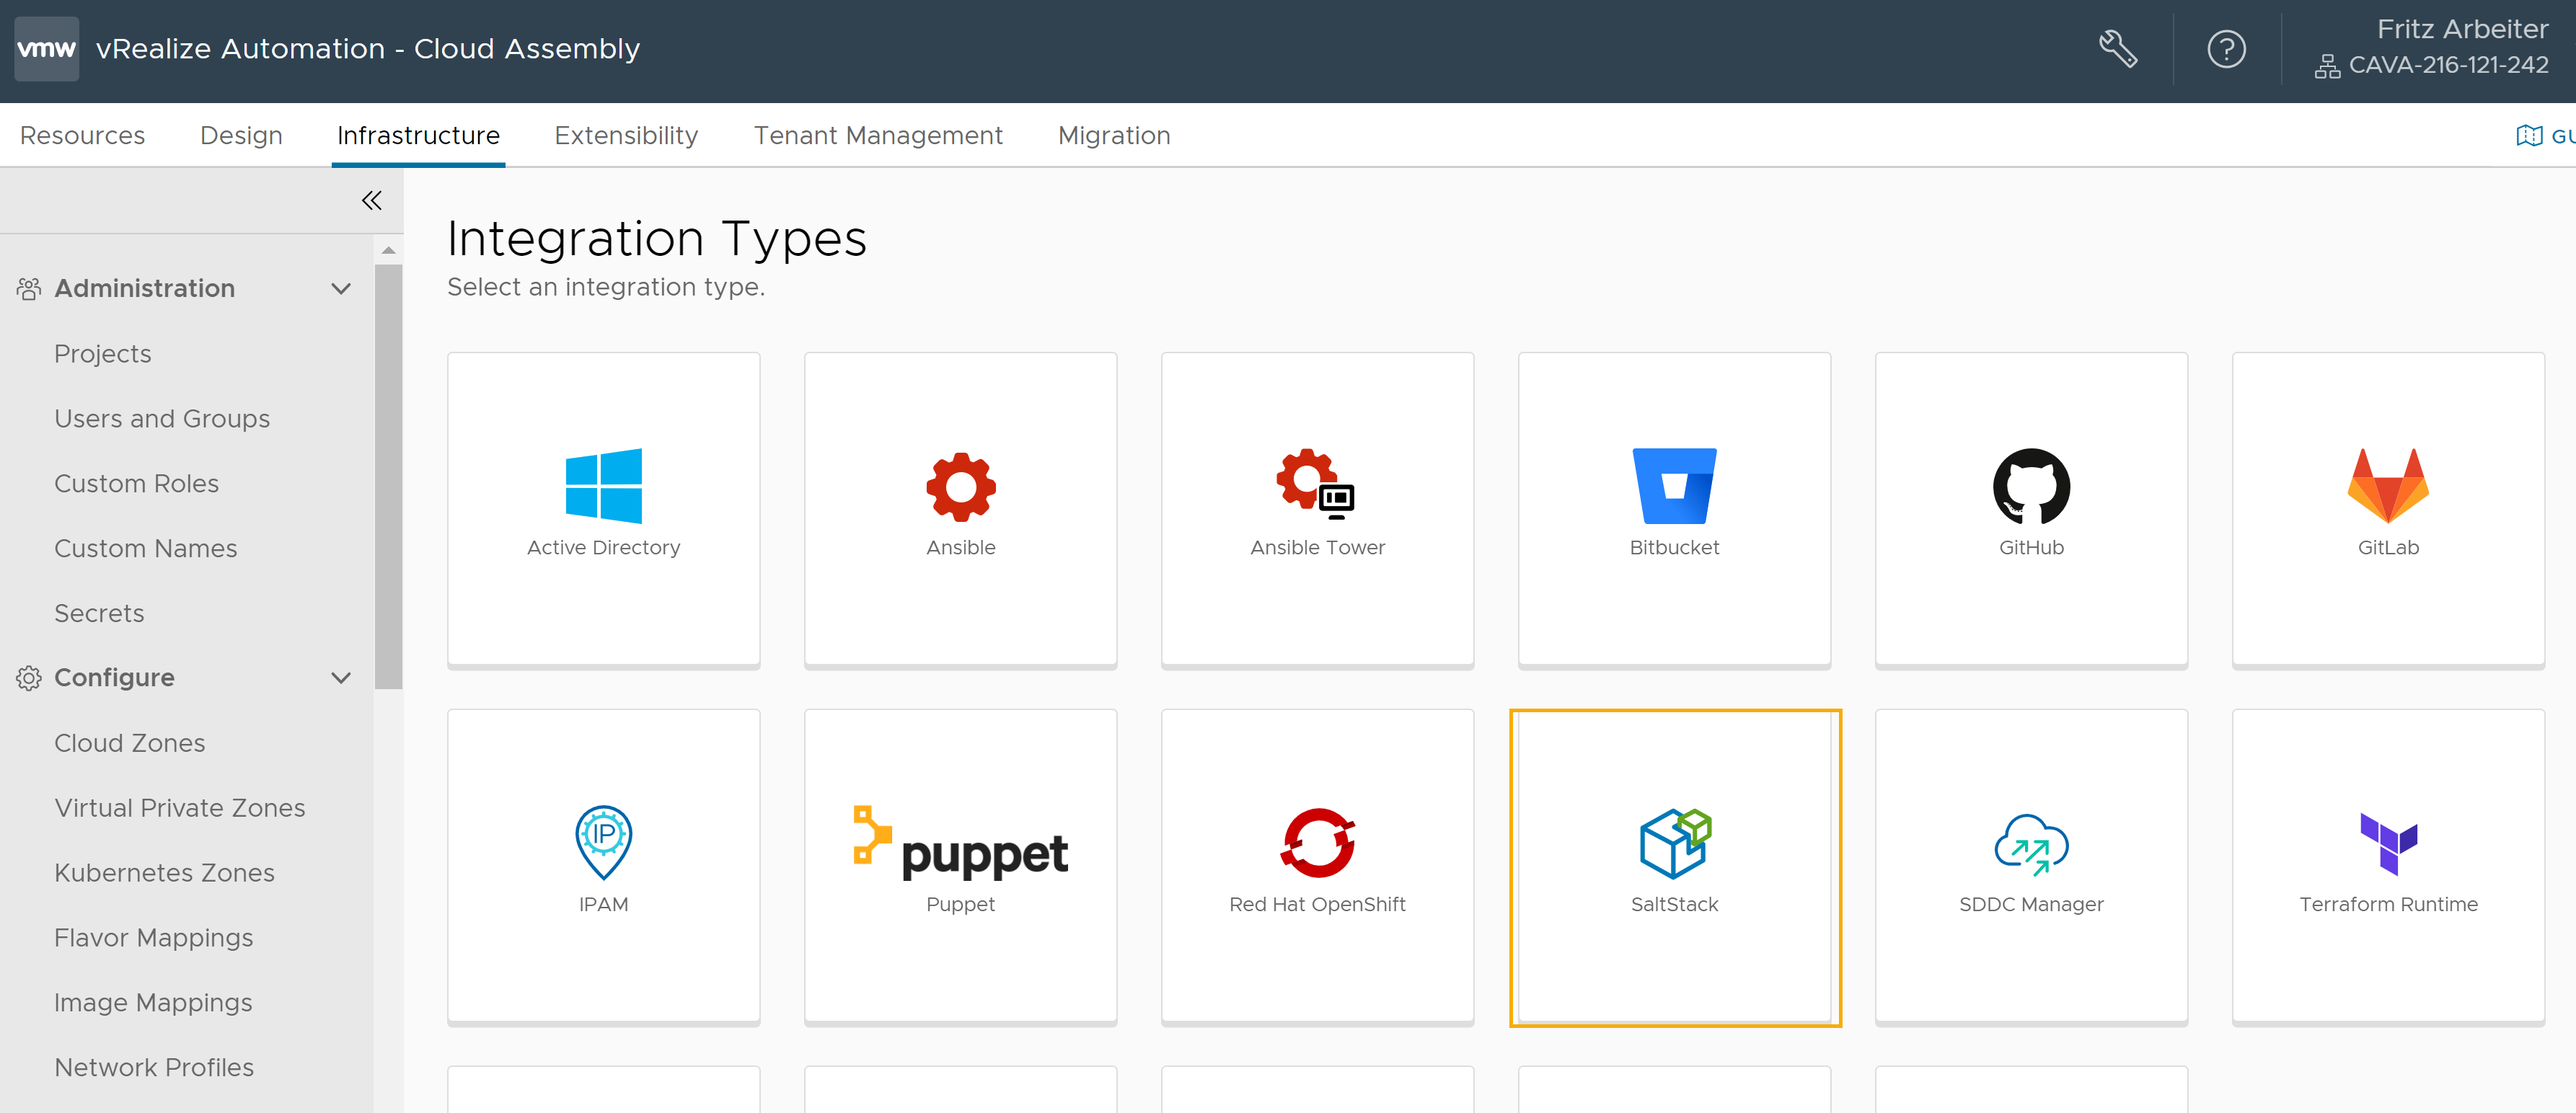2576x1113 pixels.
Task: Click the Red Hat OpenShift card label
Action: coord(1318,905)
